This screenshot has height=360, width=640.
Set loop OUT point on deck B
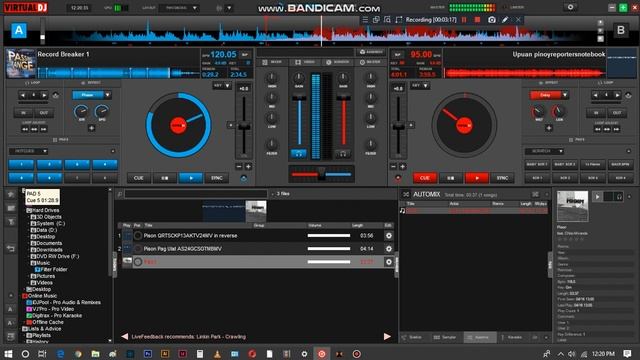point(617,113)
